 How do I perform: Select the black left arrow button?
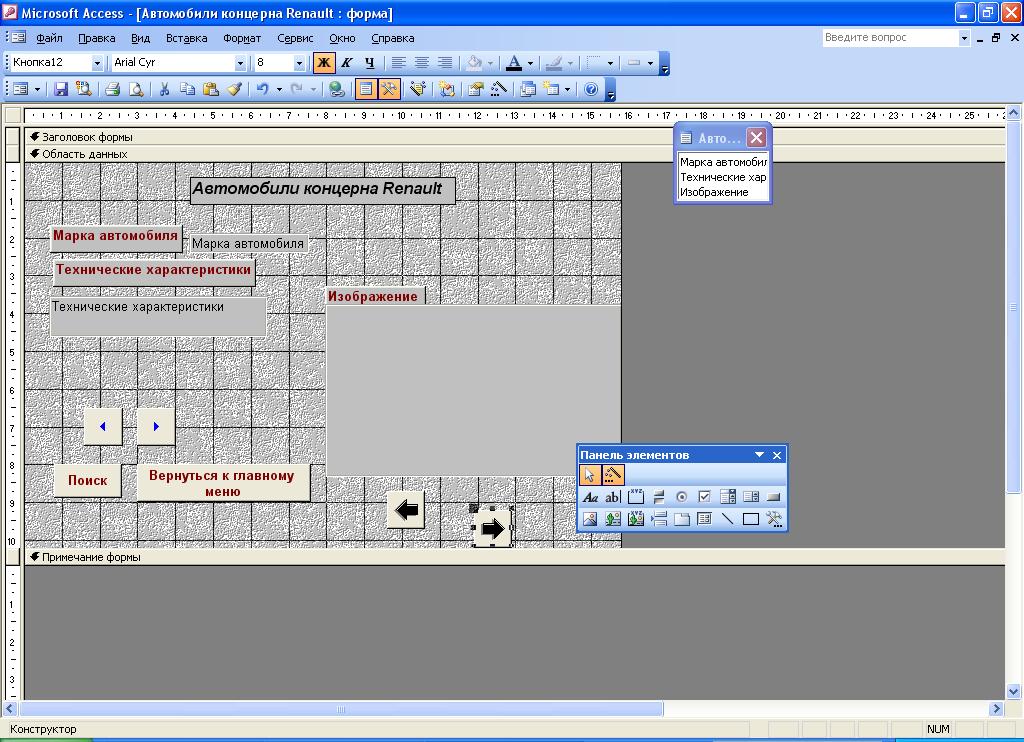(406, 509)
